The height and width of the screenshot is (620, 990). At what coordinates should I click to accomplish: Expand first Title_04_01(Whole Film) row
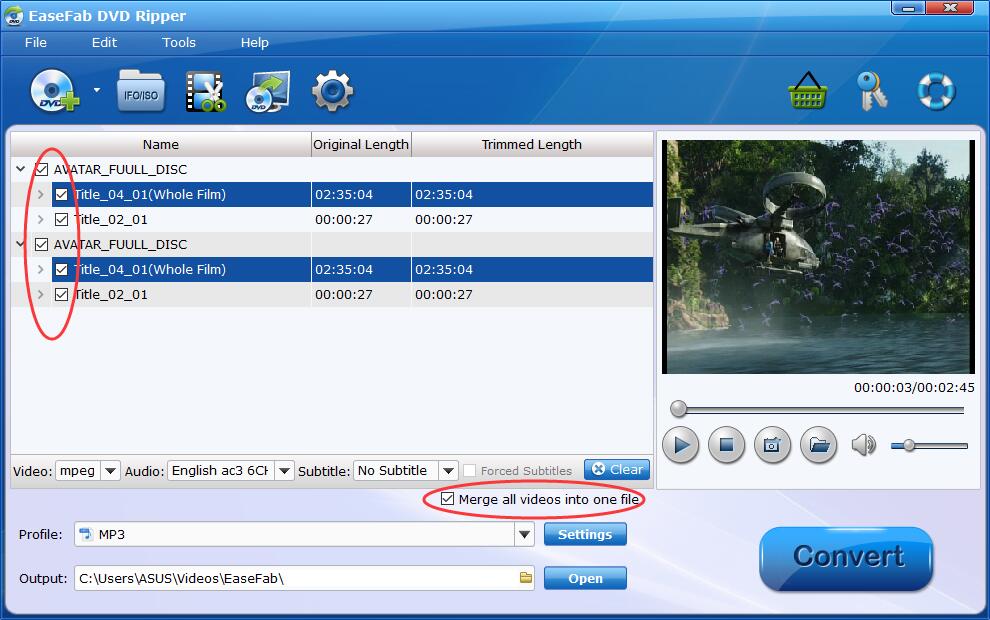(x=40, y=194)
